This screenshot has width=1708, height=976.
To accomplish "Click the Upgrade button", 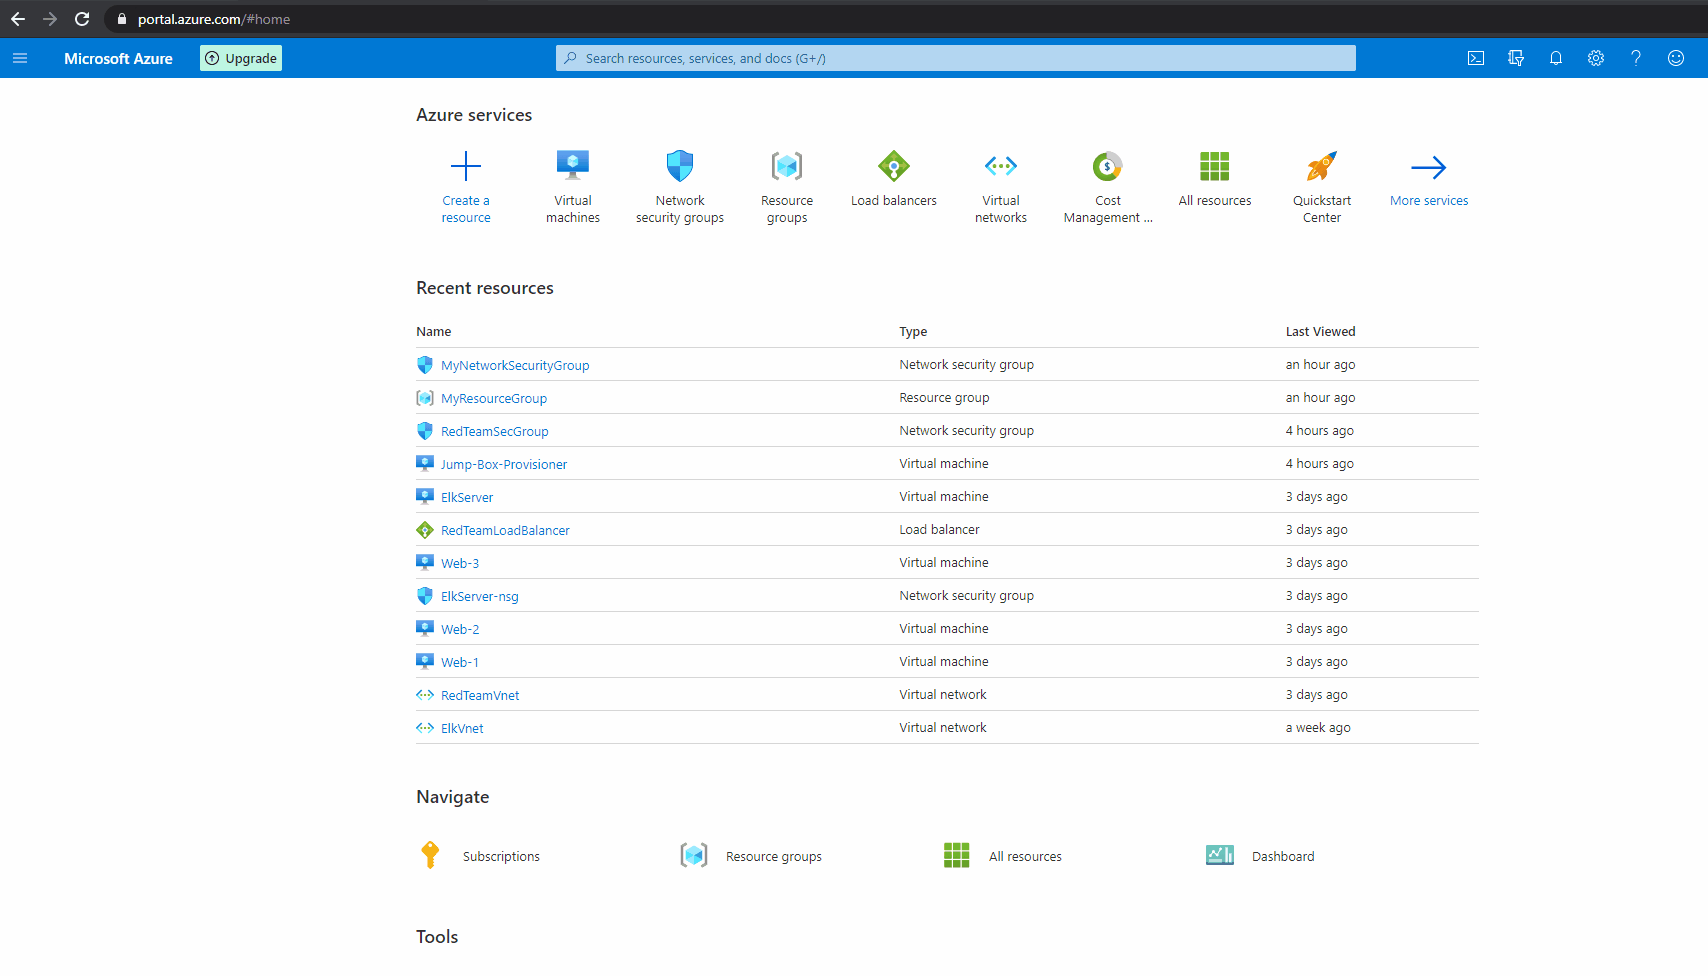I will coord(241,58).
